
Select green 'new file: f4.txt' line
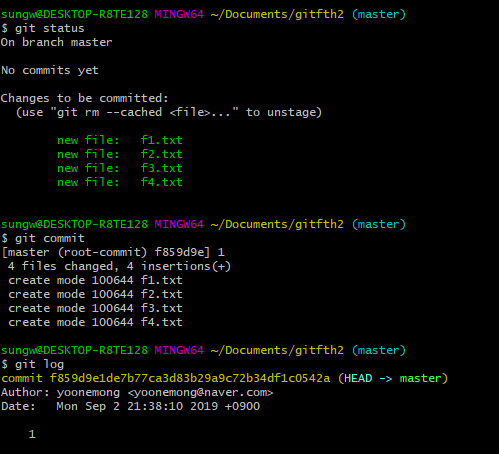point(120,182)
